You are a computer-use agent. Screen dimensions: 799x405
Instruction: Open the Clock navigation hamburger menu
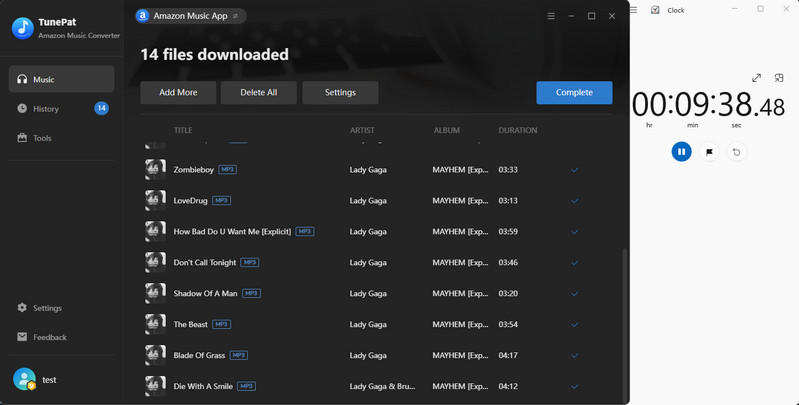point(633,10)
